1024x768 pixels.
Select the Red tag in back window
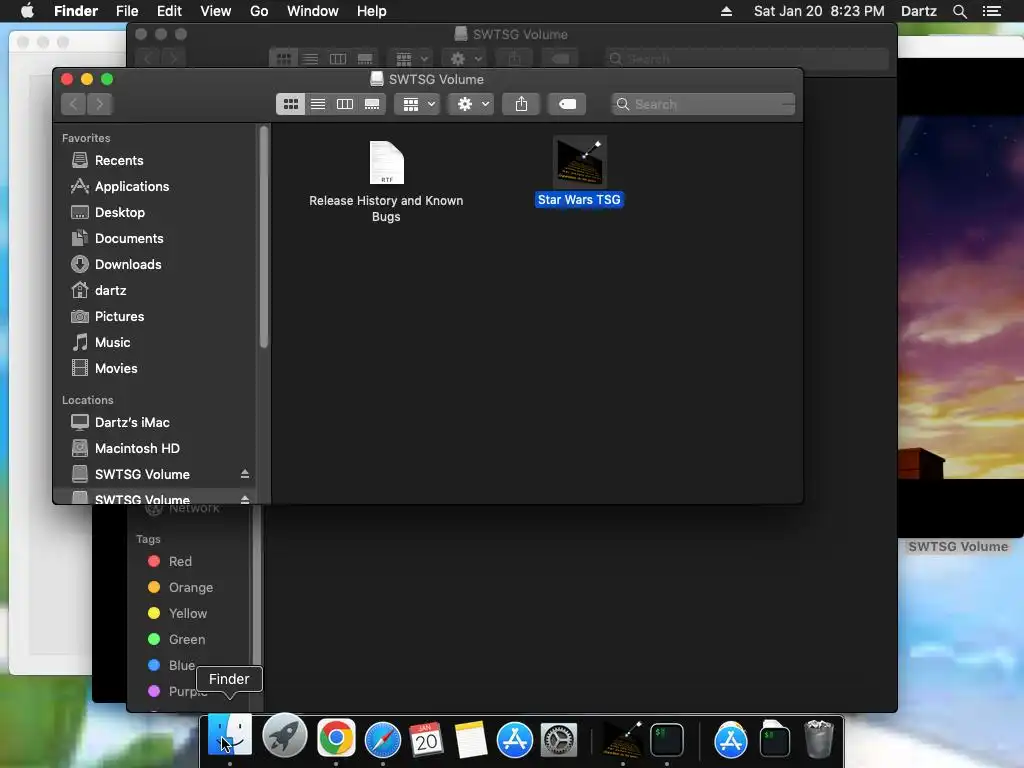coord(180,562)
